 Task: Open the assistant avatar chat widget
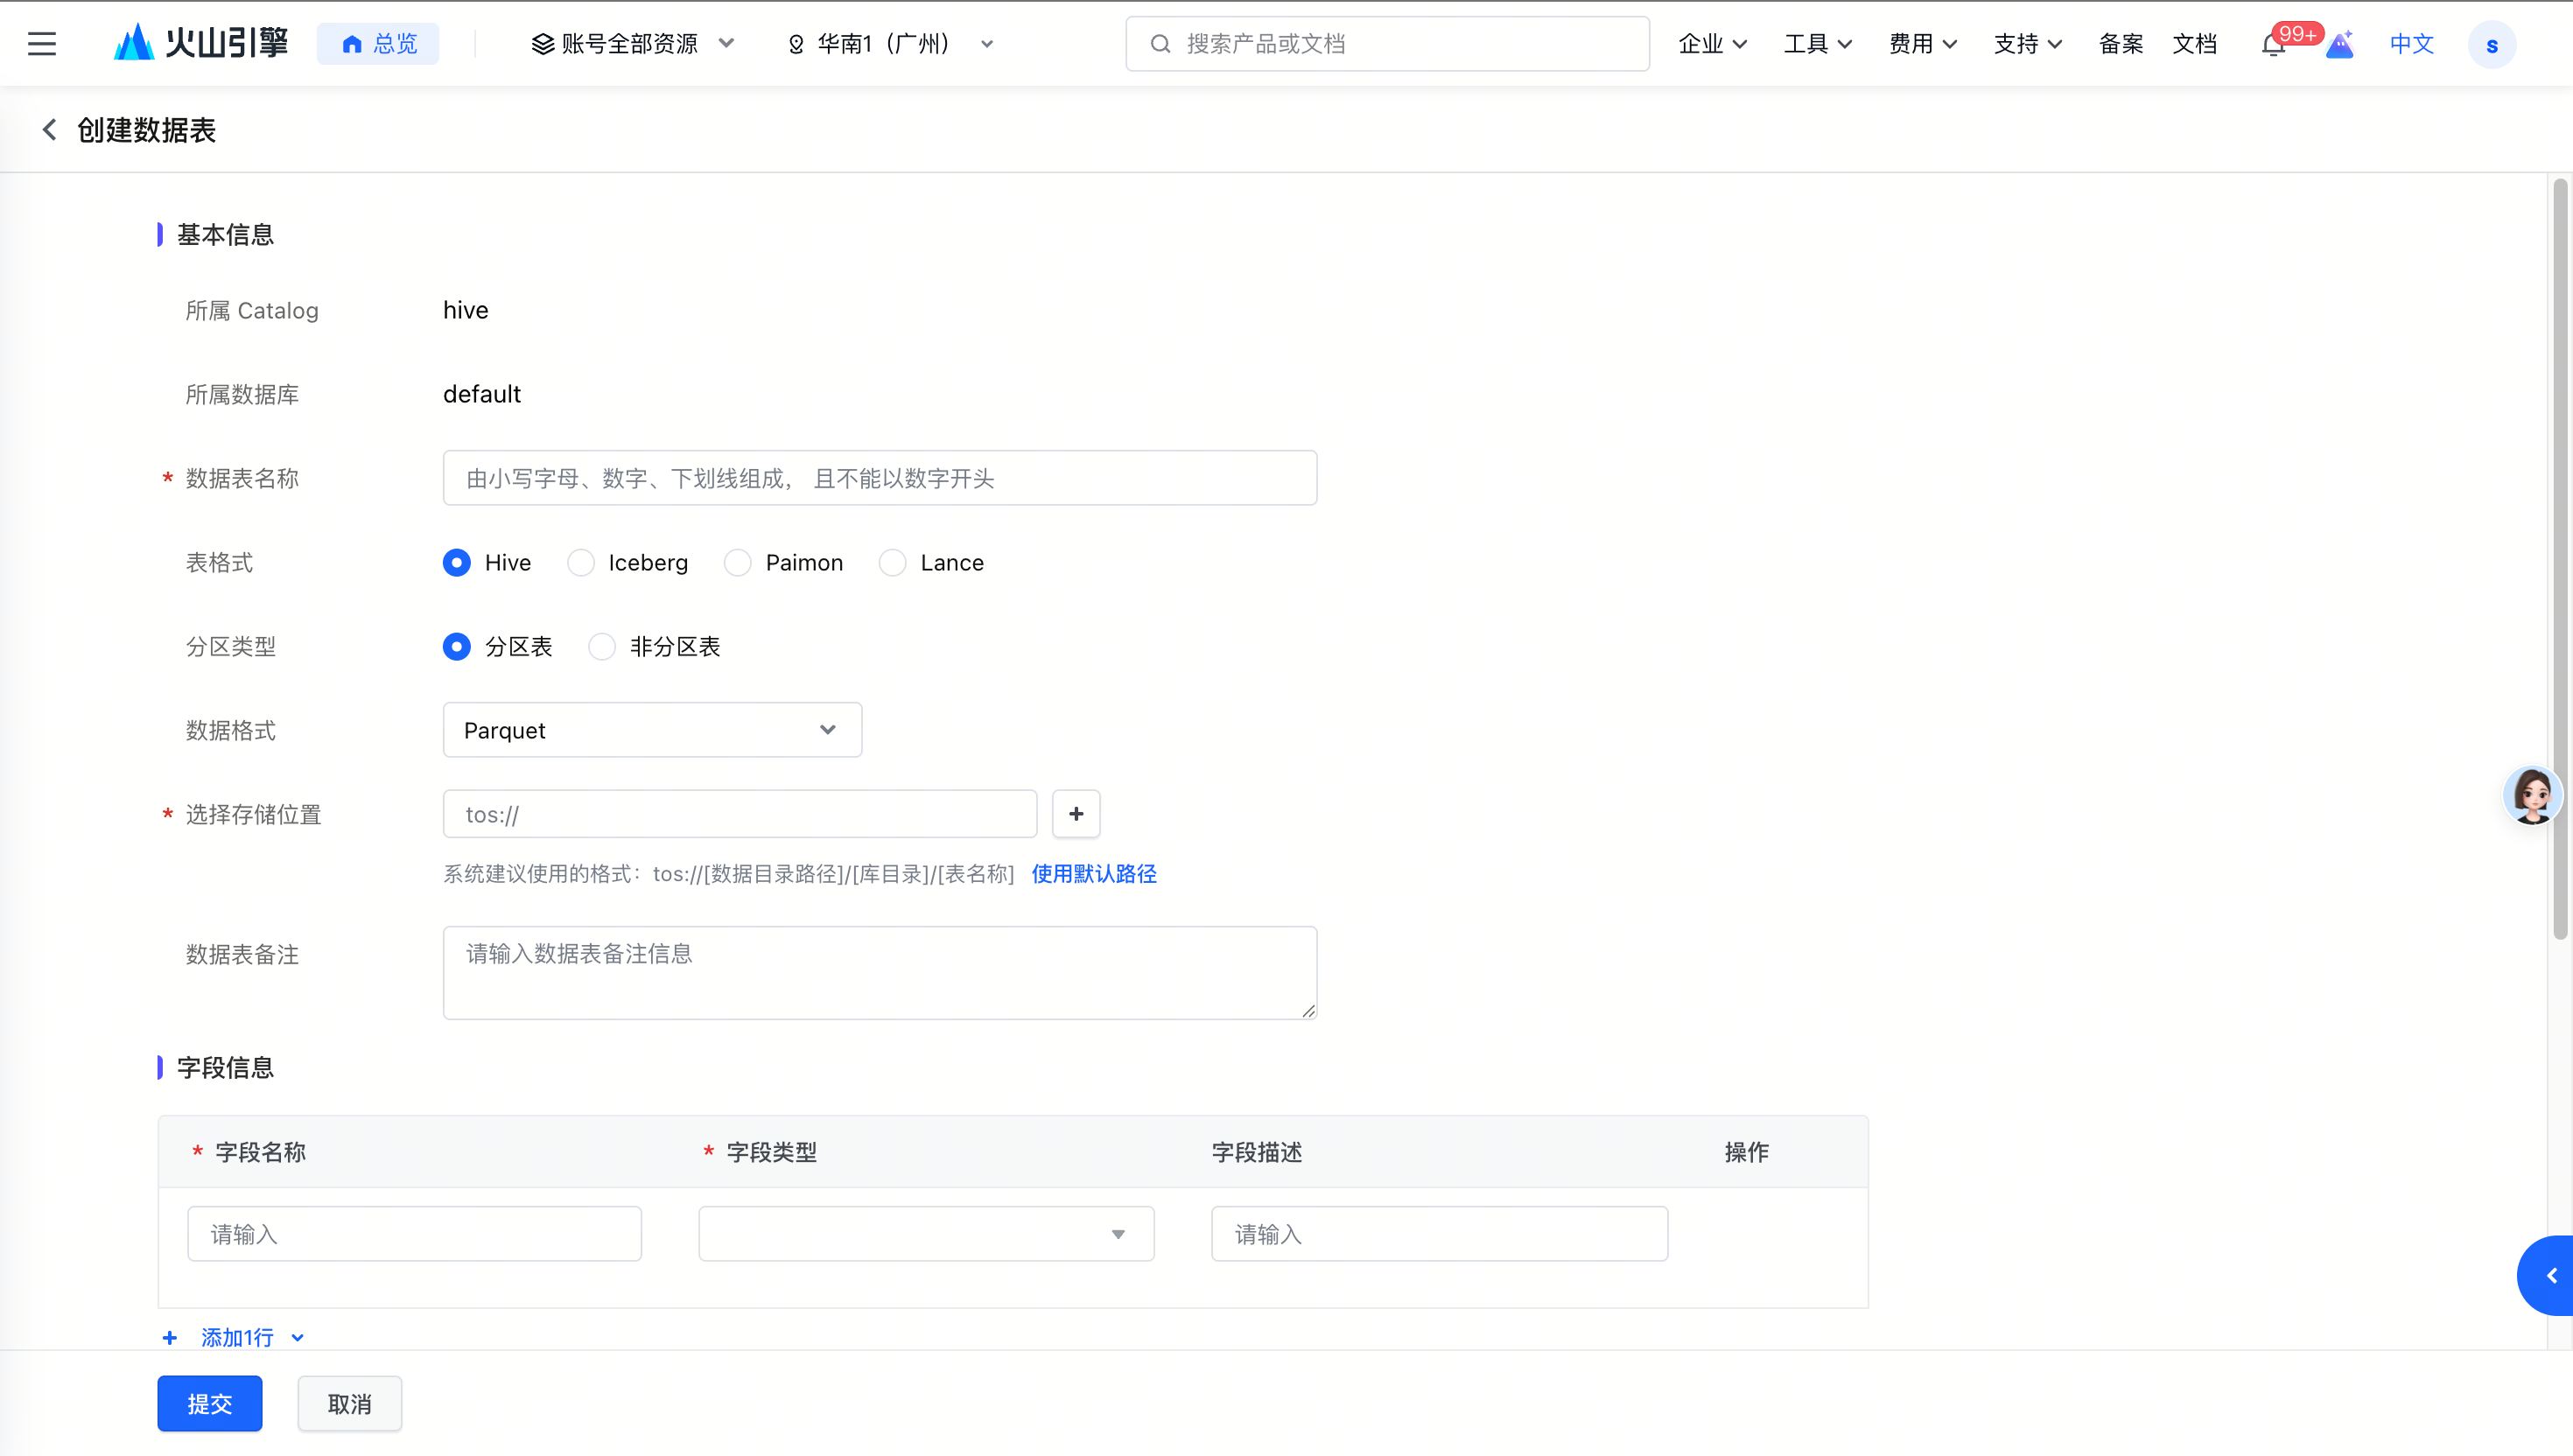pos(2532,796)
